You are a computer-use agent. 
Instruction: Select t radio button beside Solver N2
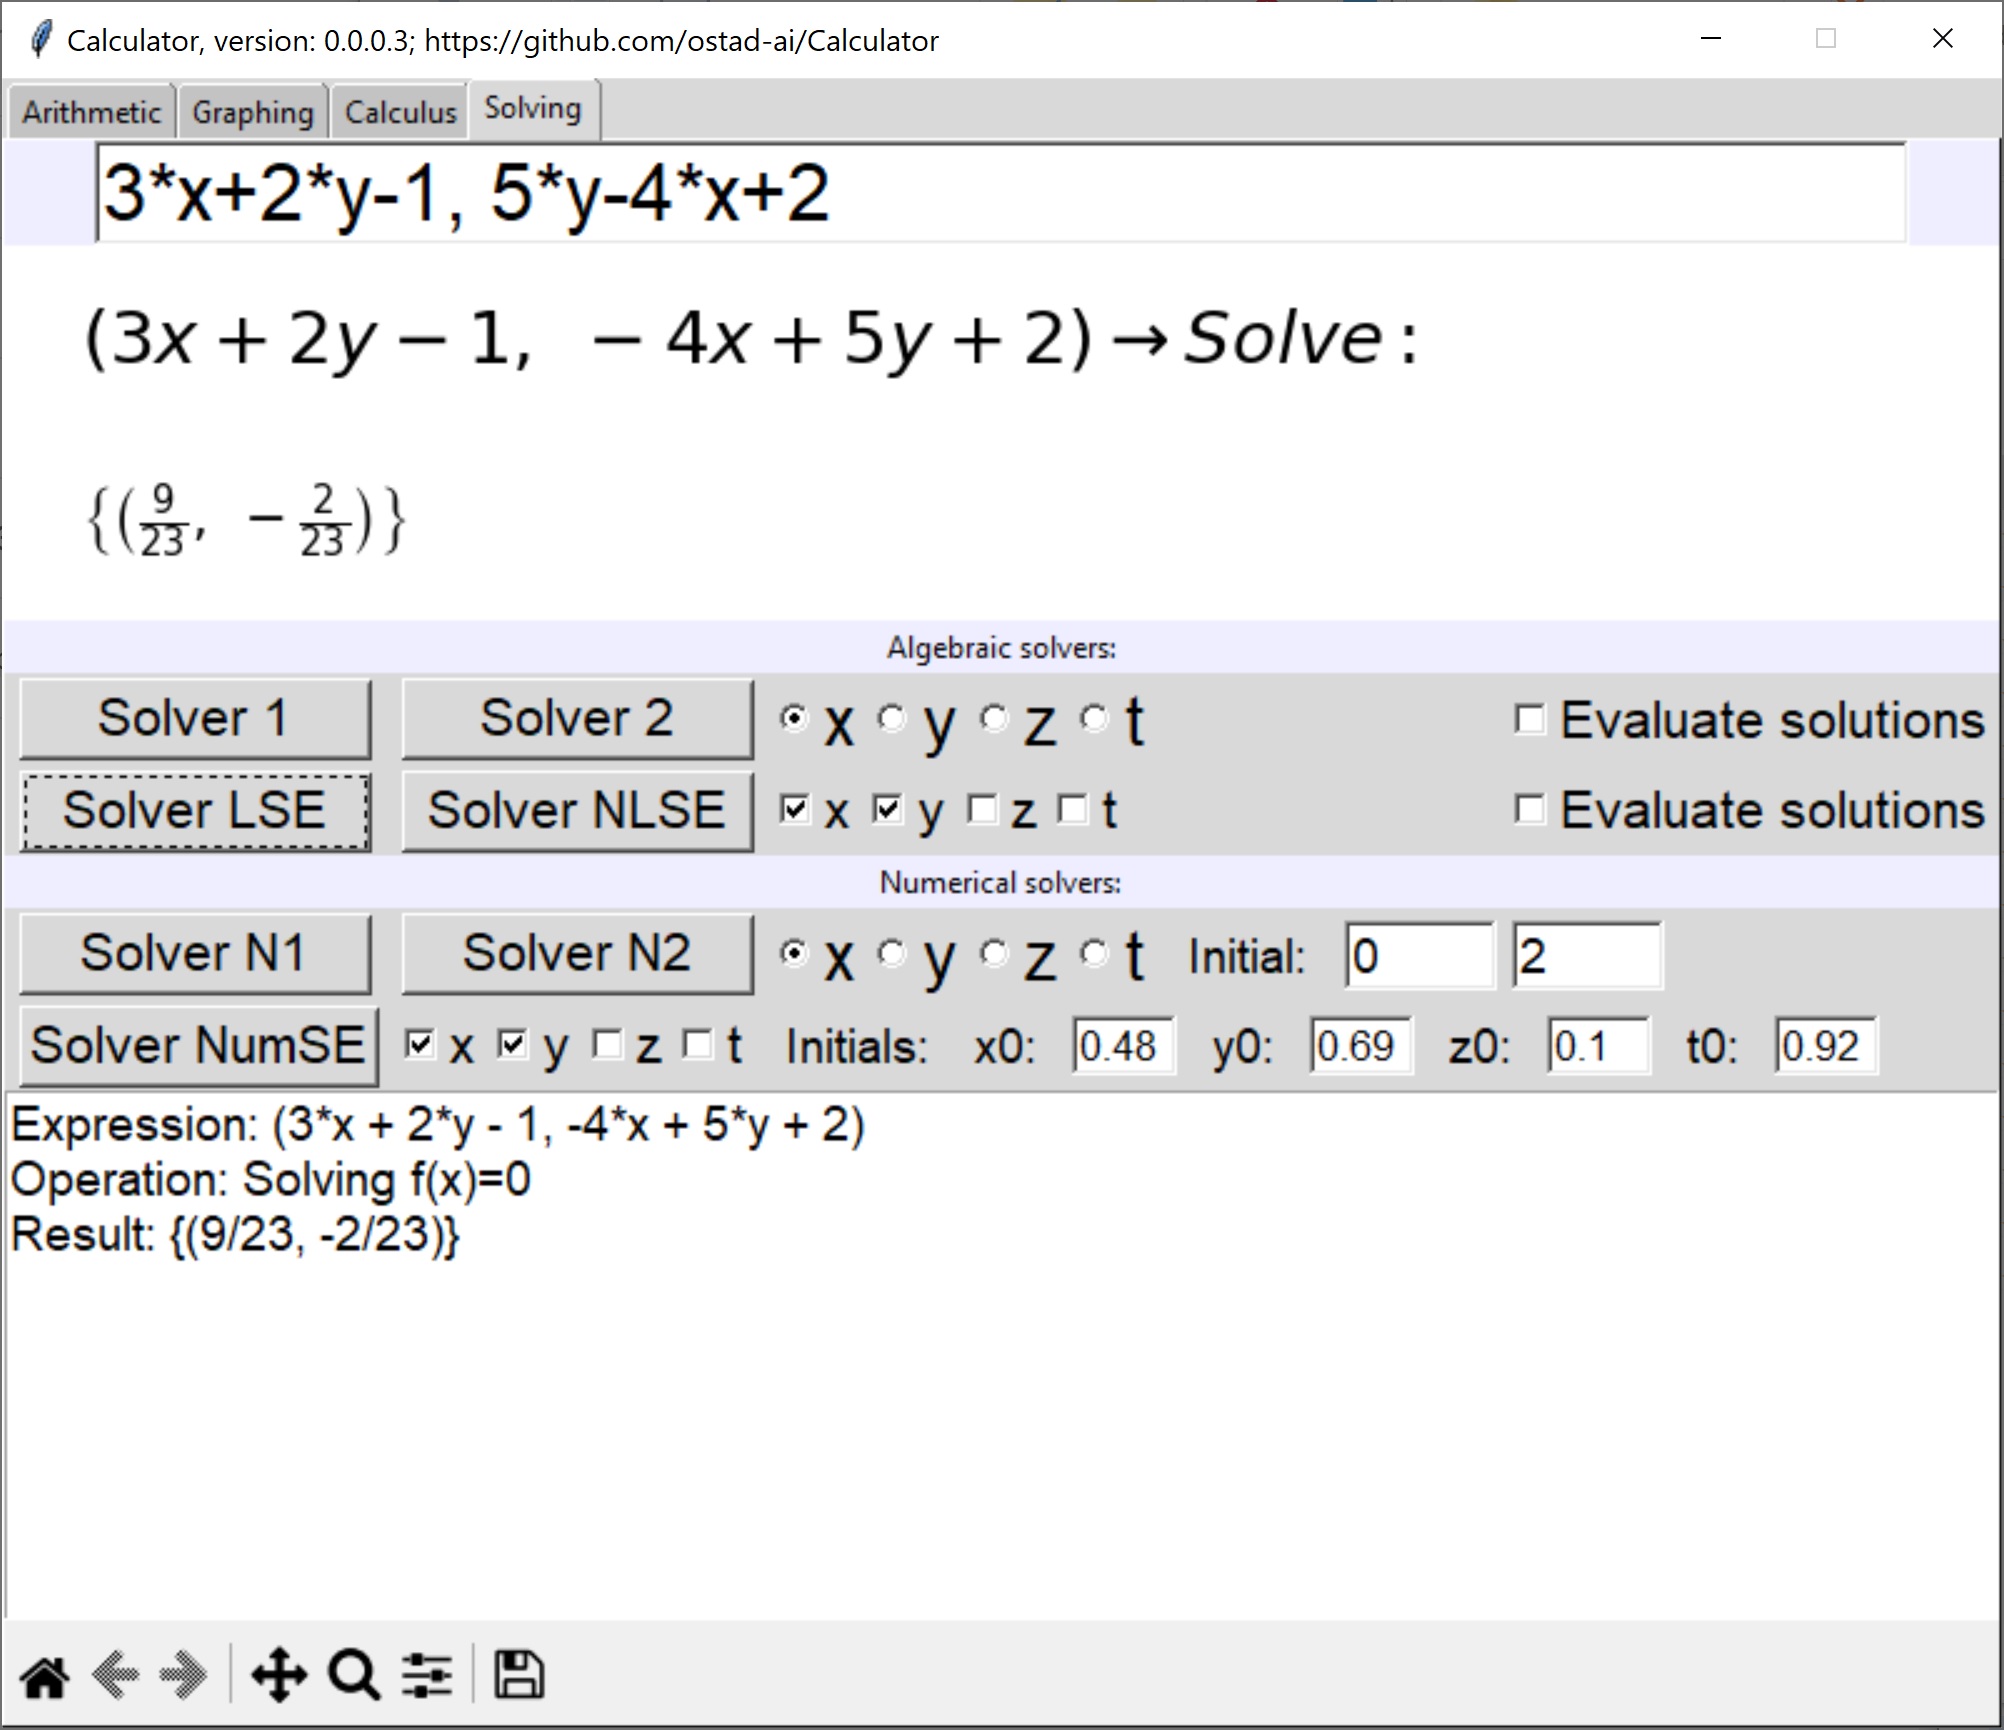[1095, 953]
